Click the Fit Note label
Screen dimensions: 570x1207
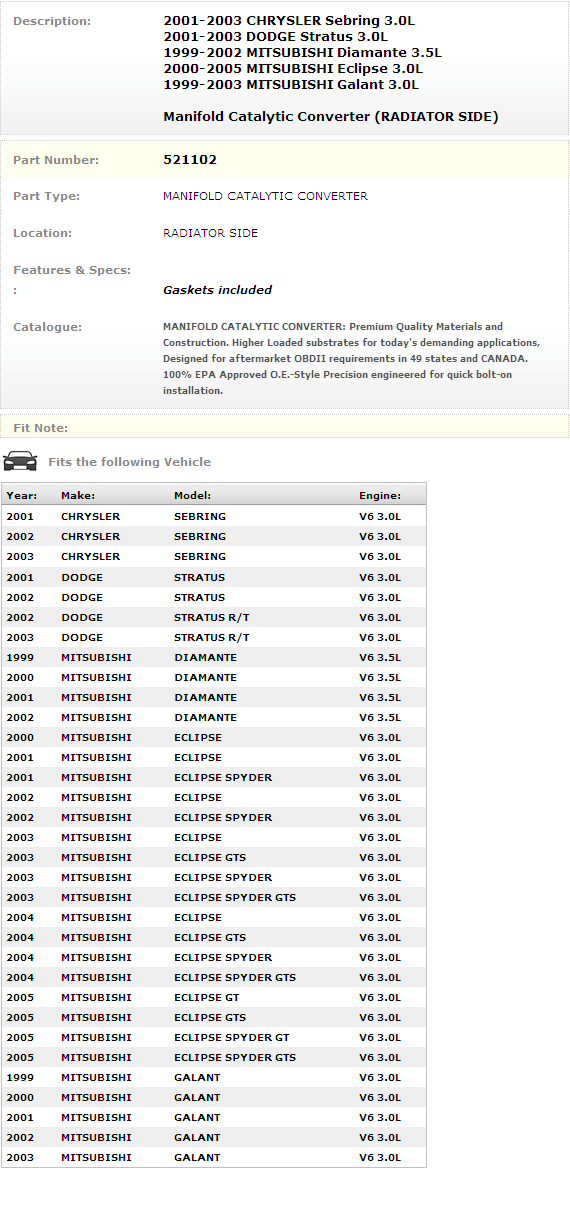[x=40, y=428]
